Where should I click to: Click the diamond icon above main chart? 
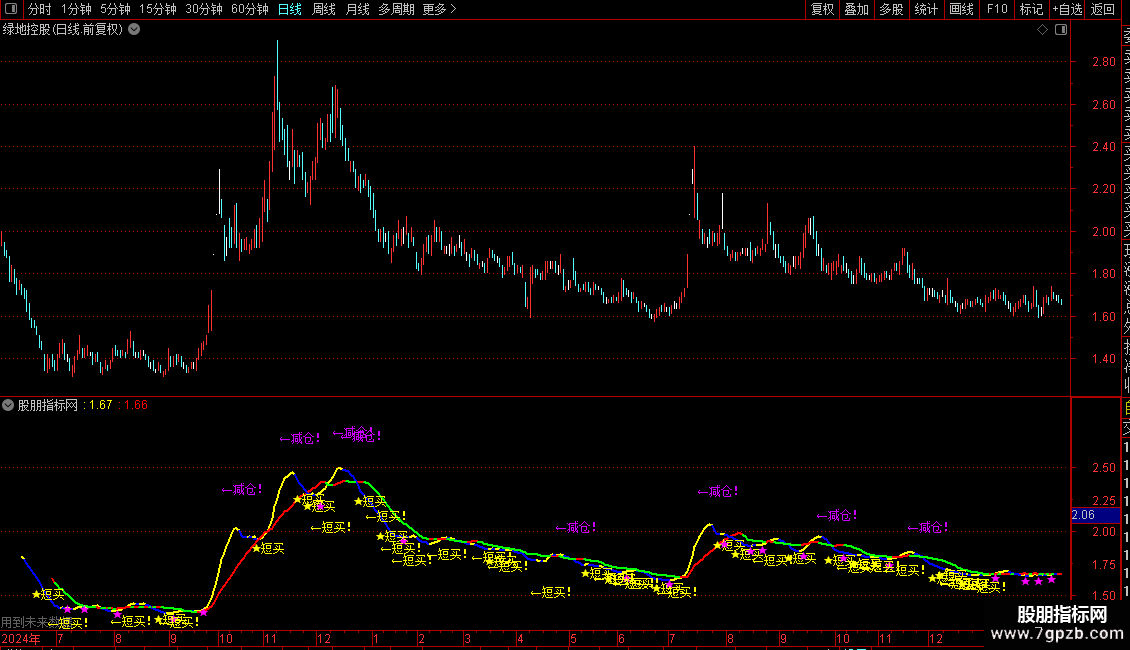click(1042, 30)
